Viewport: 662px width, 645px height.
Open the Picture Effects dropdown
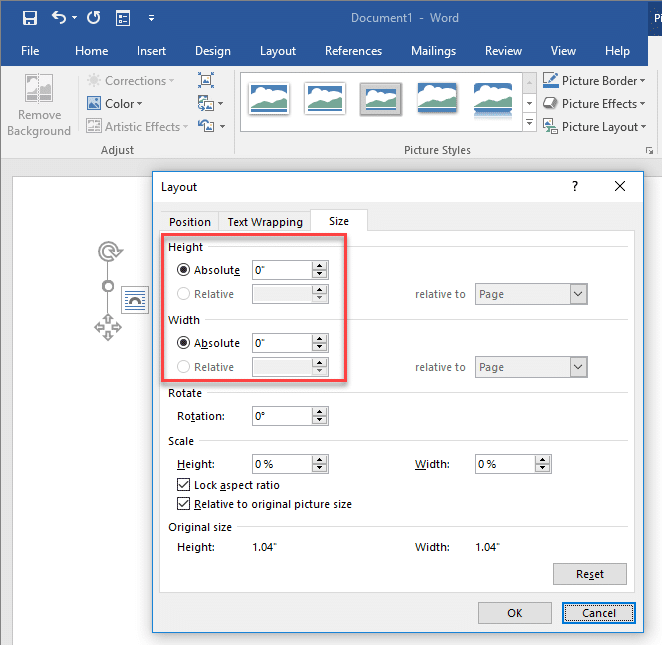coord(594,103)
